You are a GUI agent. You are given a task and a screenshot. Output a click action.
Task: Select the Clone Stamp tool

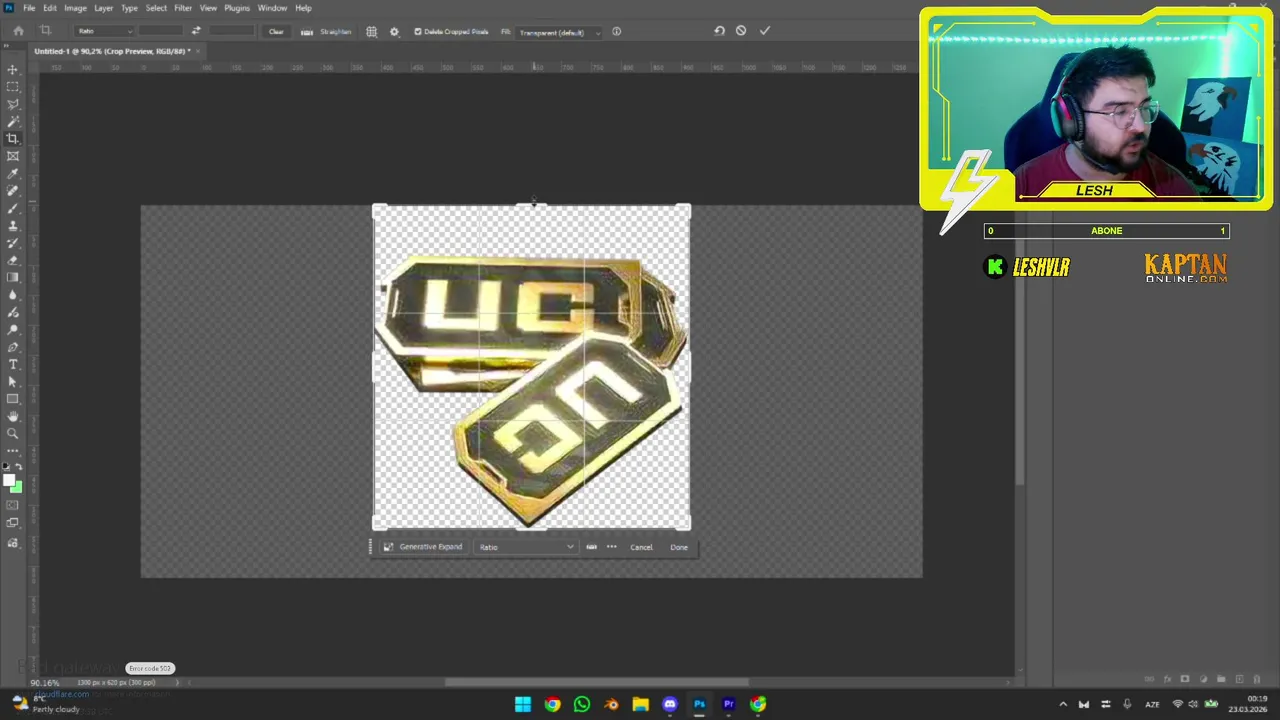(13, 226)
